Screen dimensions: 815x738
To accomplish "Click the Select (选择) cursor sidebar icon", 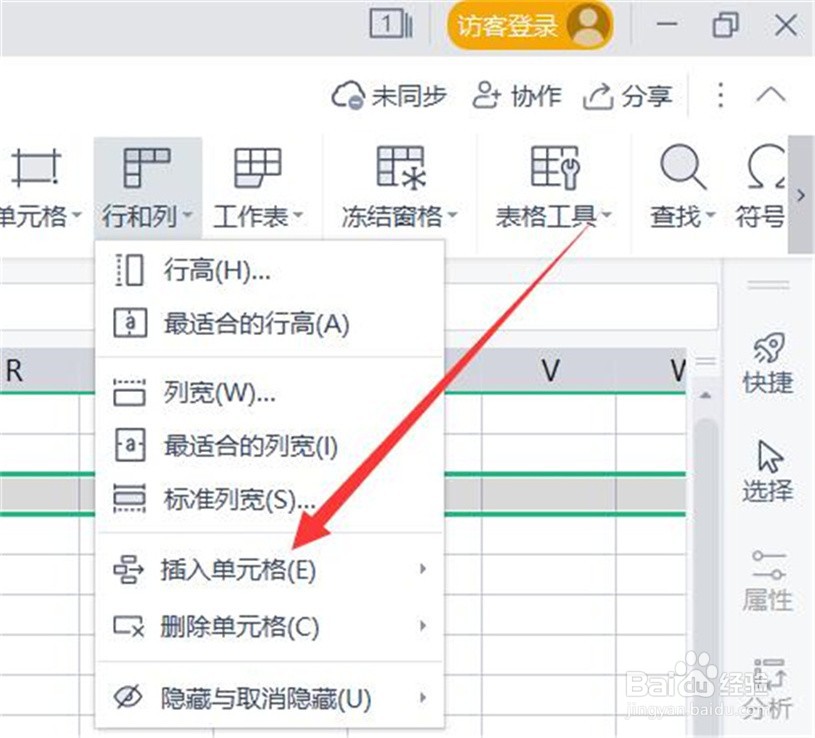I will click(769, 456).
